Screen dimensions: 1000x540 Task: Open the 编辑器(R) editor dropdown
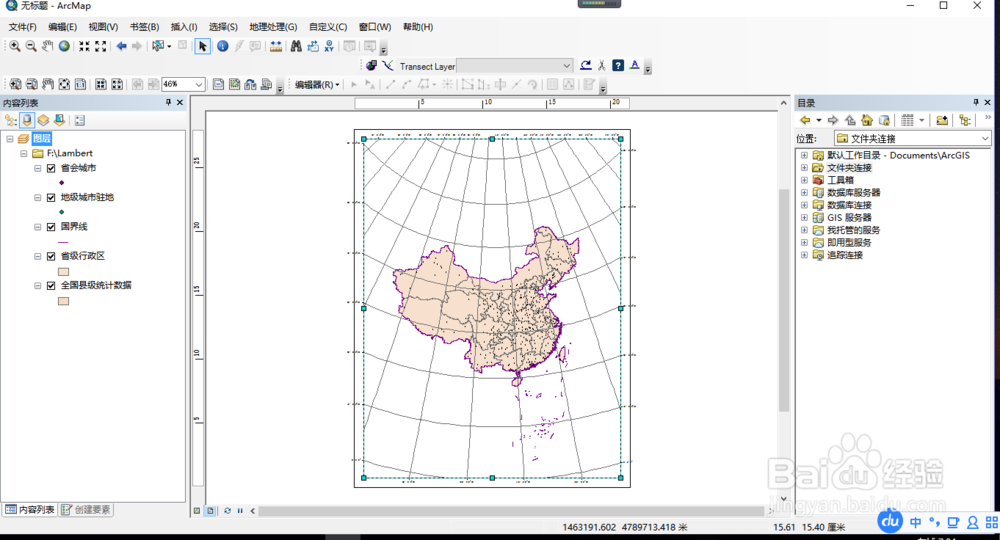[317, 84]
